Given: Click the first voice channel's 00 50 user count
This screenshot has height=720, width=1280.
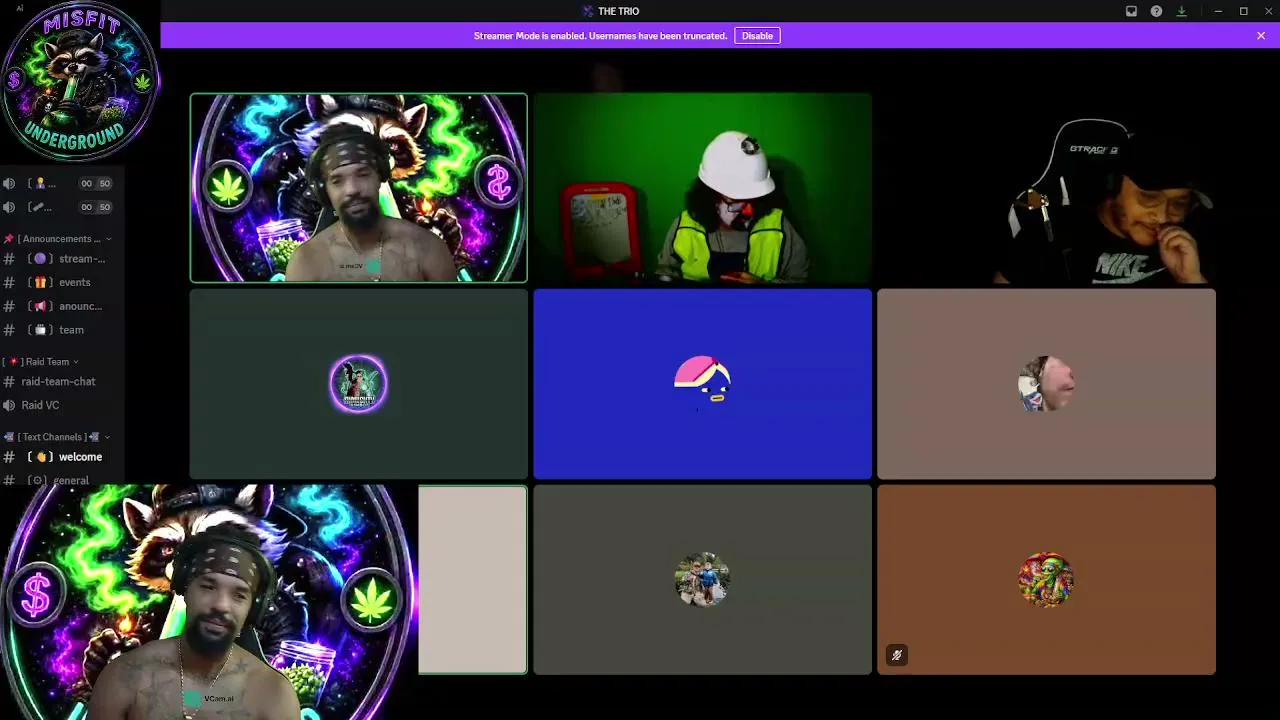Looking at the screenshot, I should (x=95, y=183).
